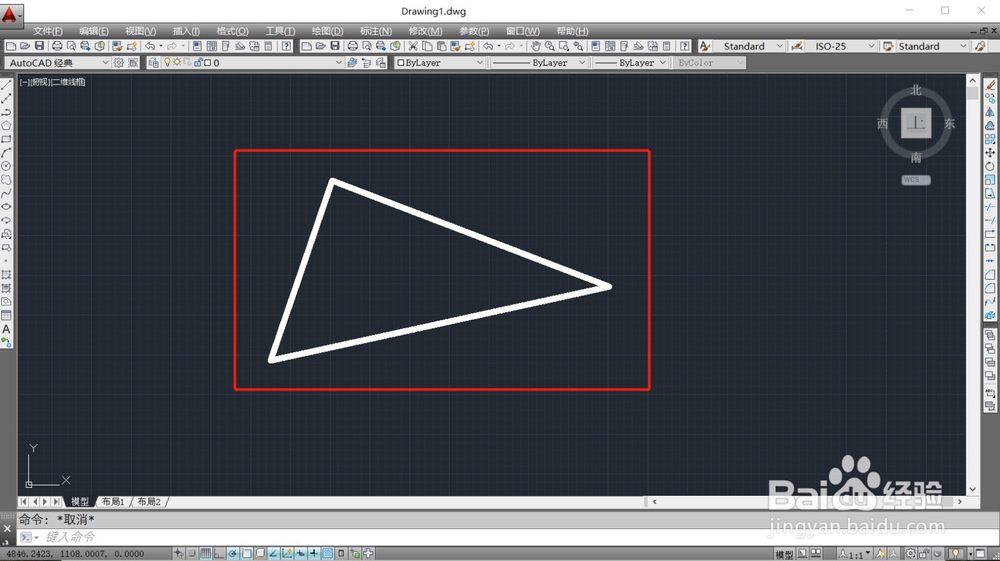Toggle Grid Display in status bar
This screenshot has width=1000, height=561.
pyautogui.click(x=205, y=553)
